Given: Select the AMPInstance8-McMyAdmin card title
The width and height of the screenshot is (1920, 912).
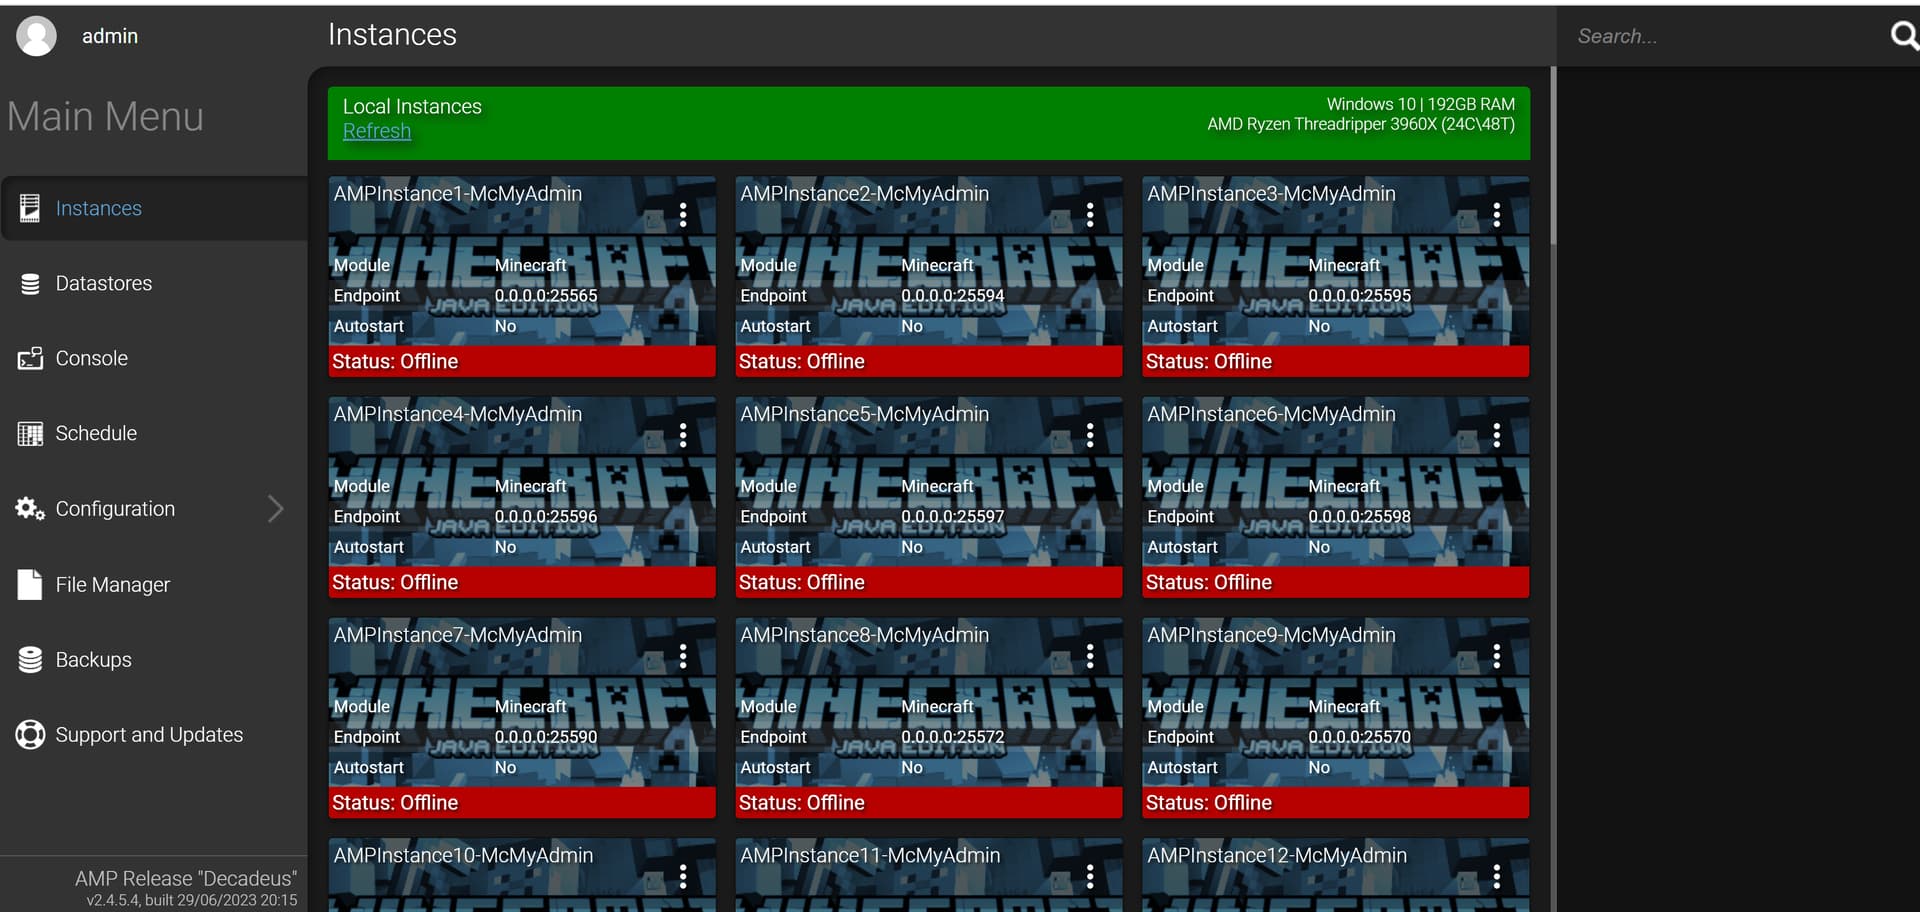Looking at the screenshot, I should click(x=865, y=635).
